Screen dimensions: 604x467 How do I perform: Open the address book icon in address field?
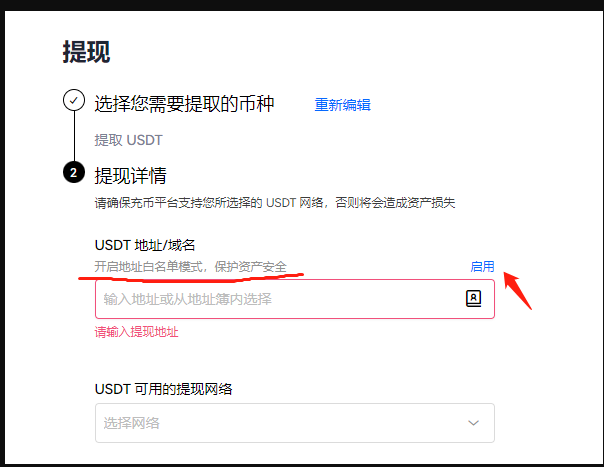[473, 299]
